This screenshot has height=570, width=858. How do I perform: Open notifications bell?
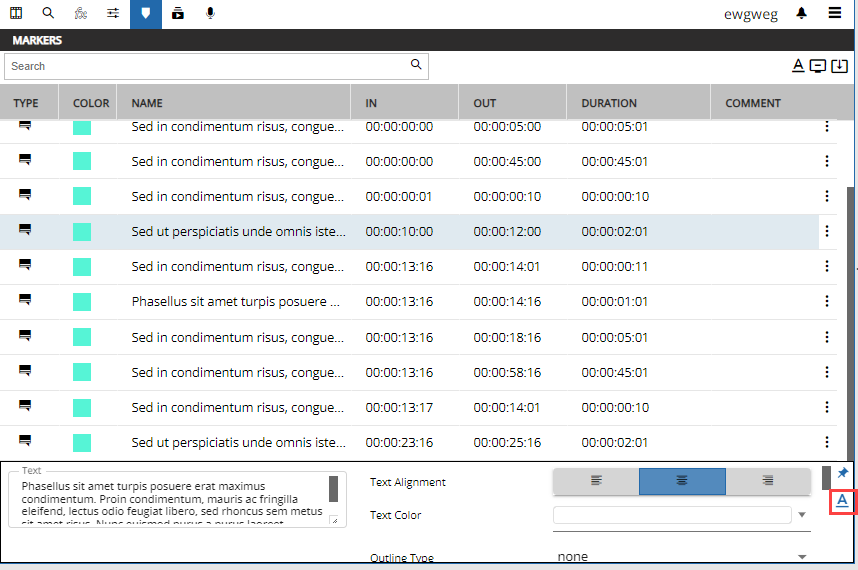pyautogui.click(x=802, y=14)
